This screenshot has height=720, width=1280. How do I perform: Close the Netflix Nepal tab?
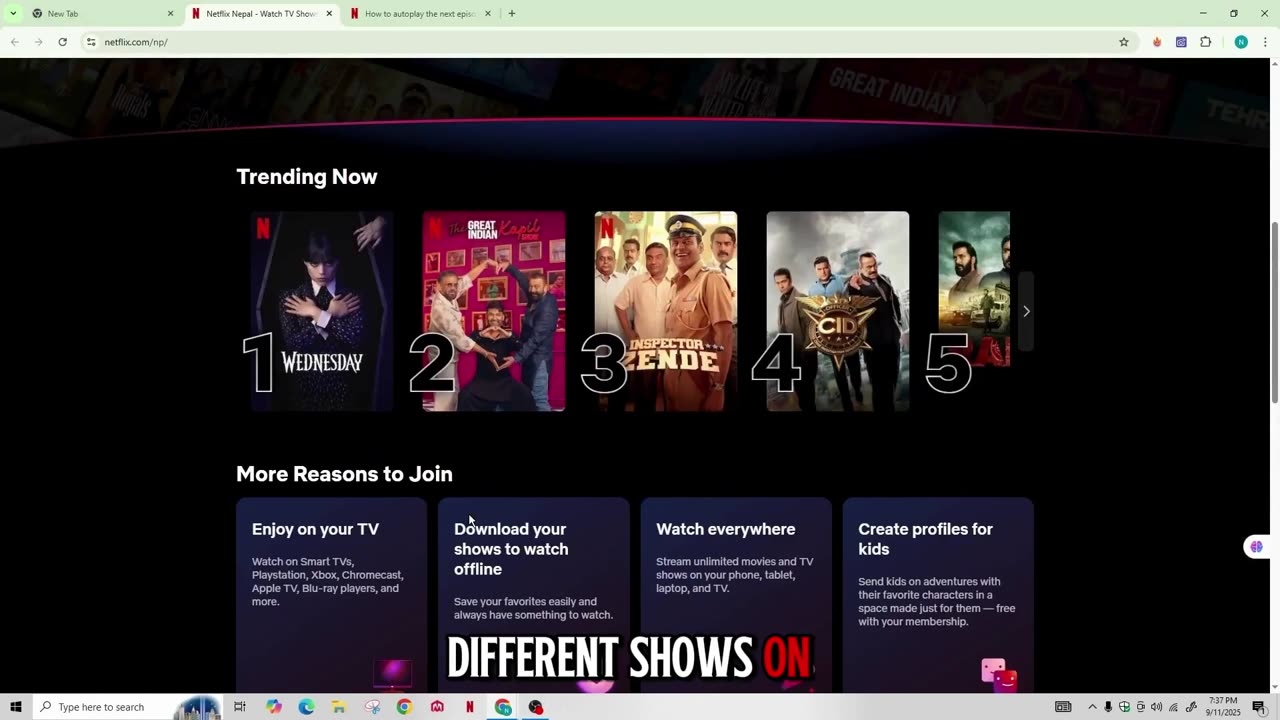pos(329,13)
